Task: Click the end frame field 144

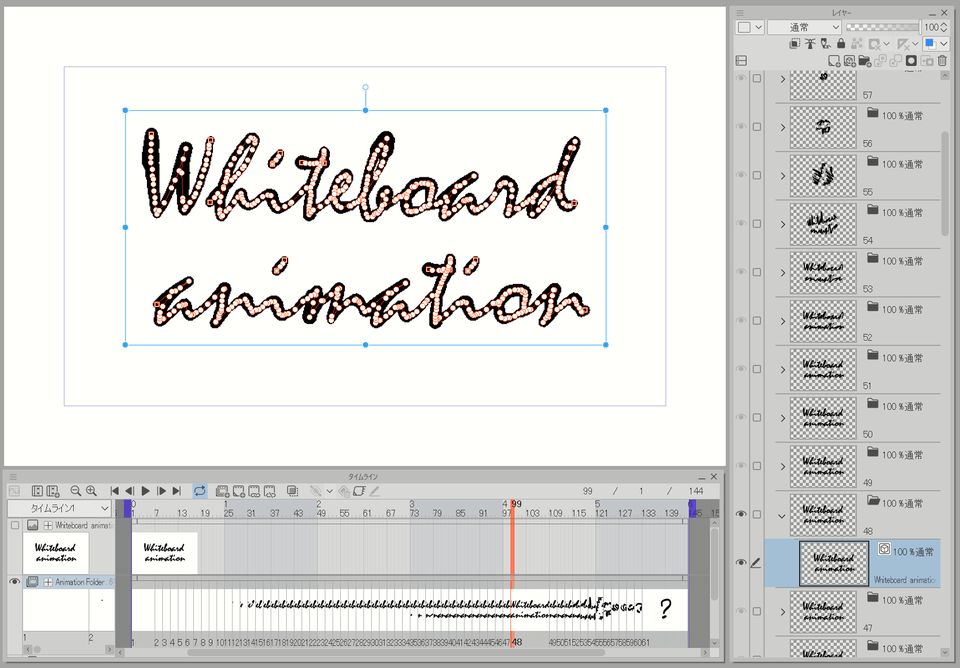Action: point(696,491)
